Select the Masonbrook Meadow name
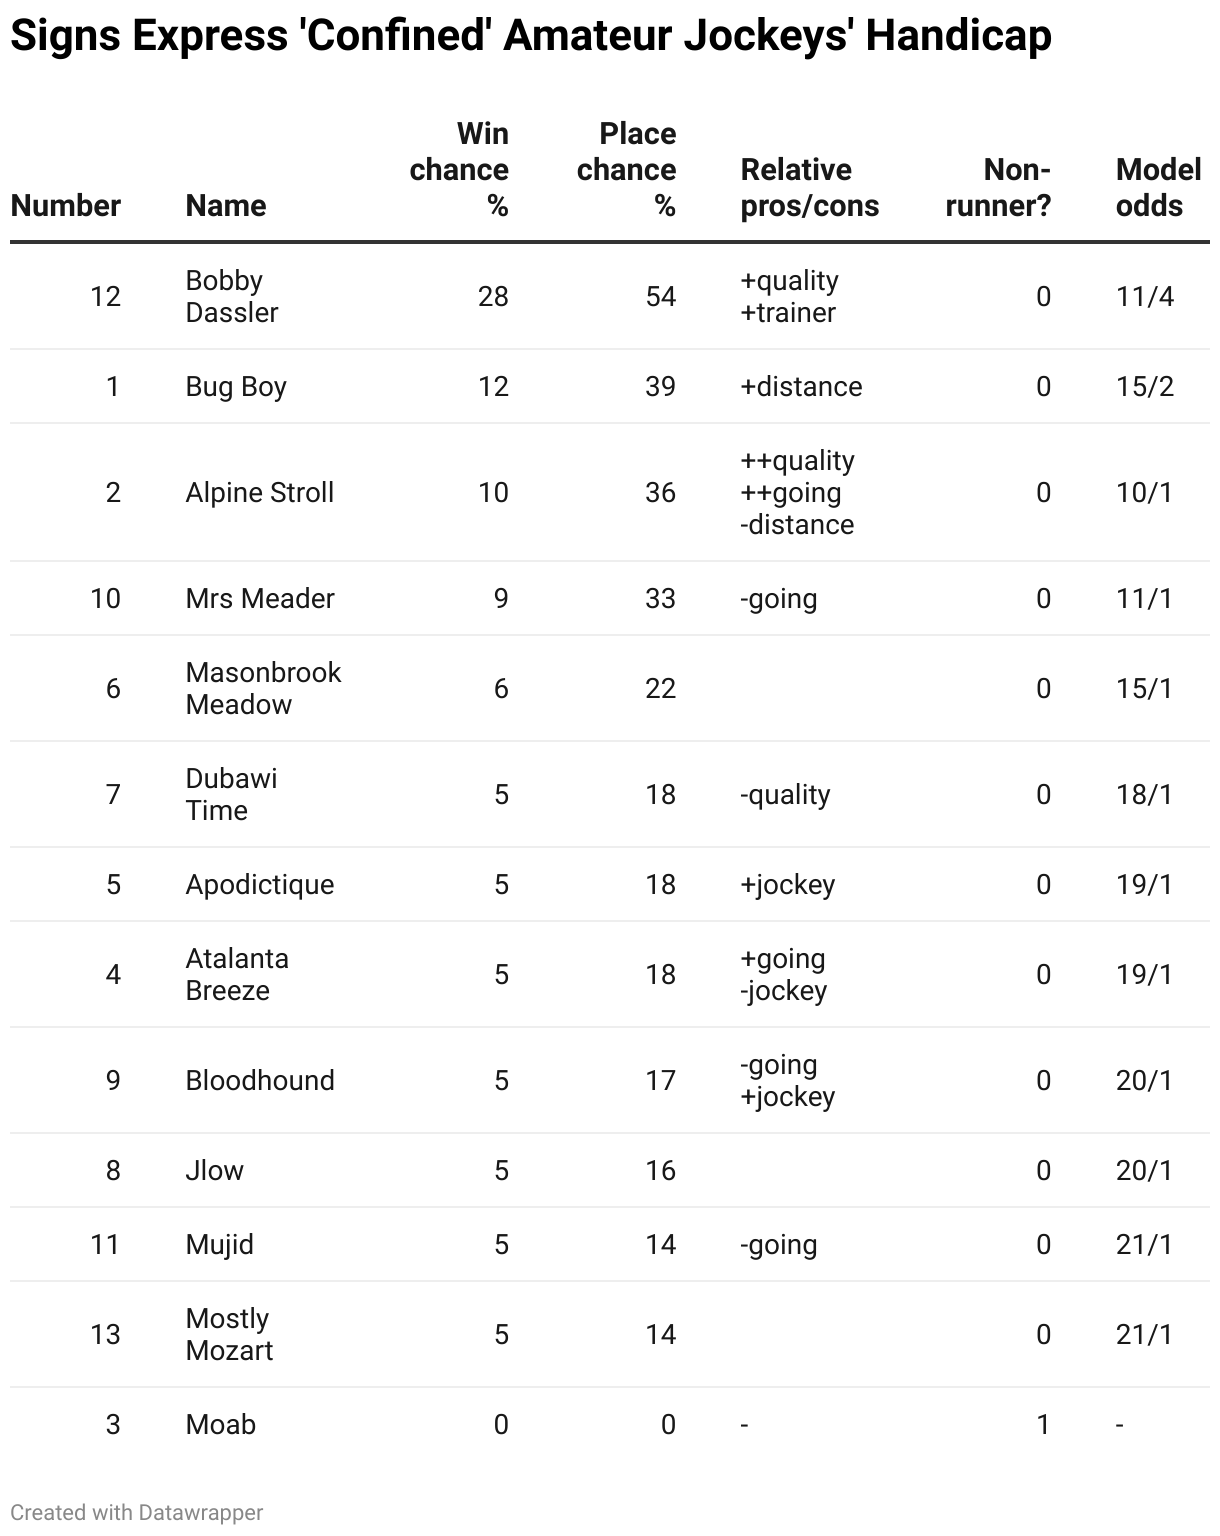Screen dimensions: 1220x1536 [263, 688]
